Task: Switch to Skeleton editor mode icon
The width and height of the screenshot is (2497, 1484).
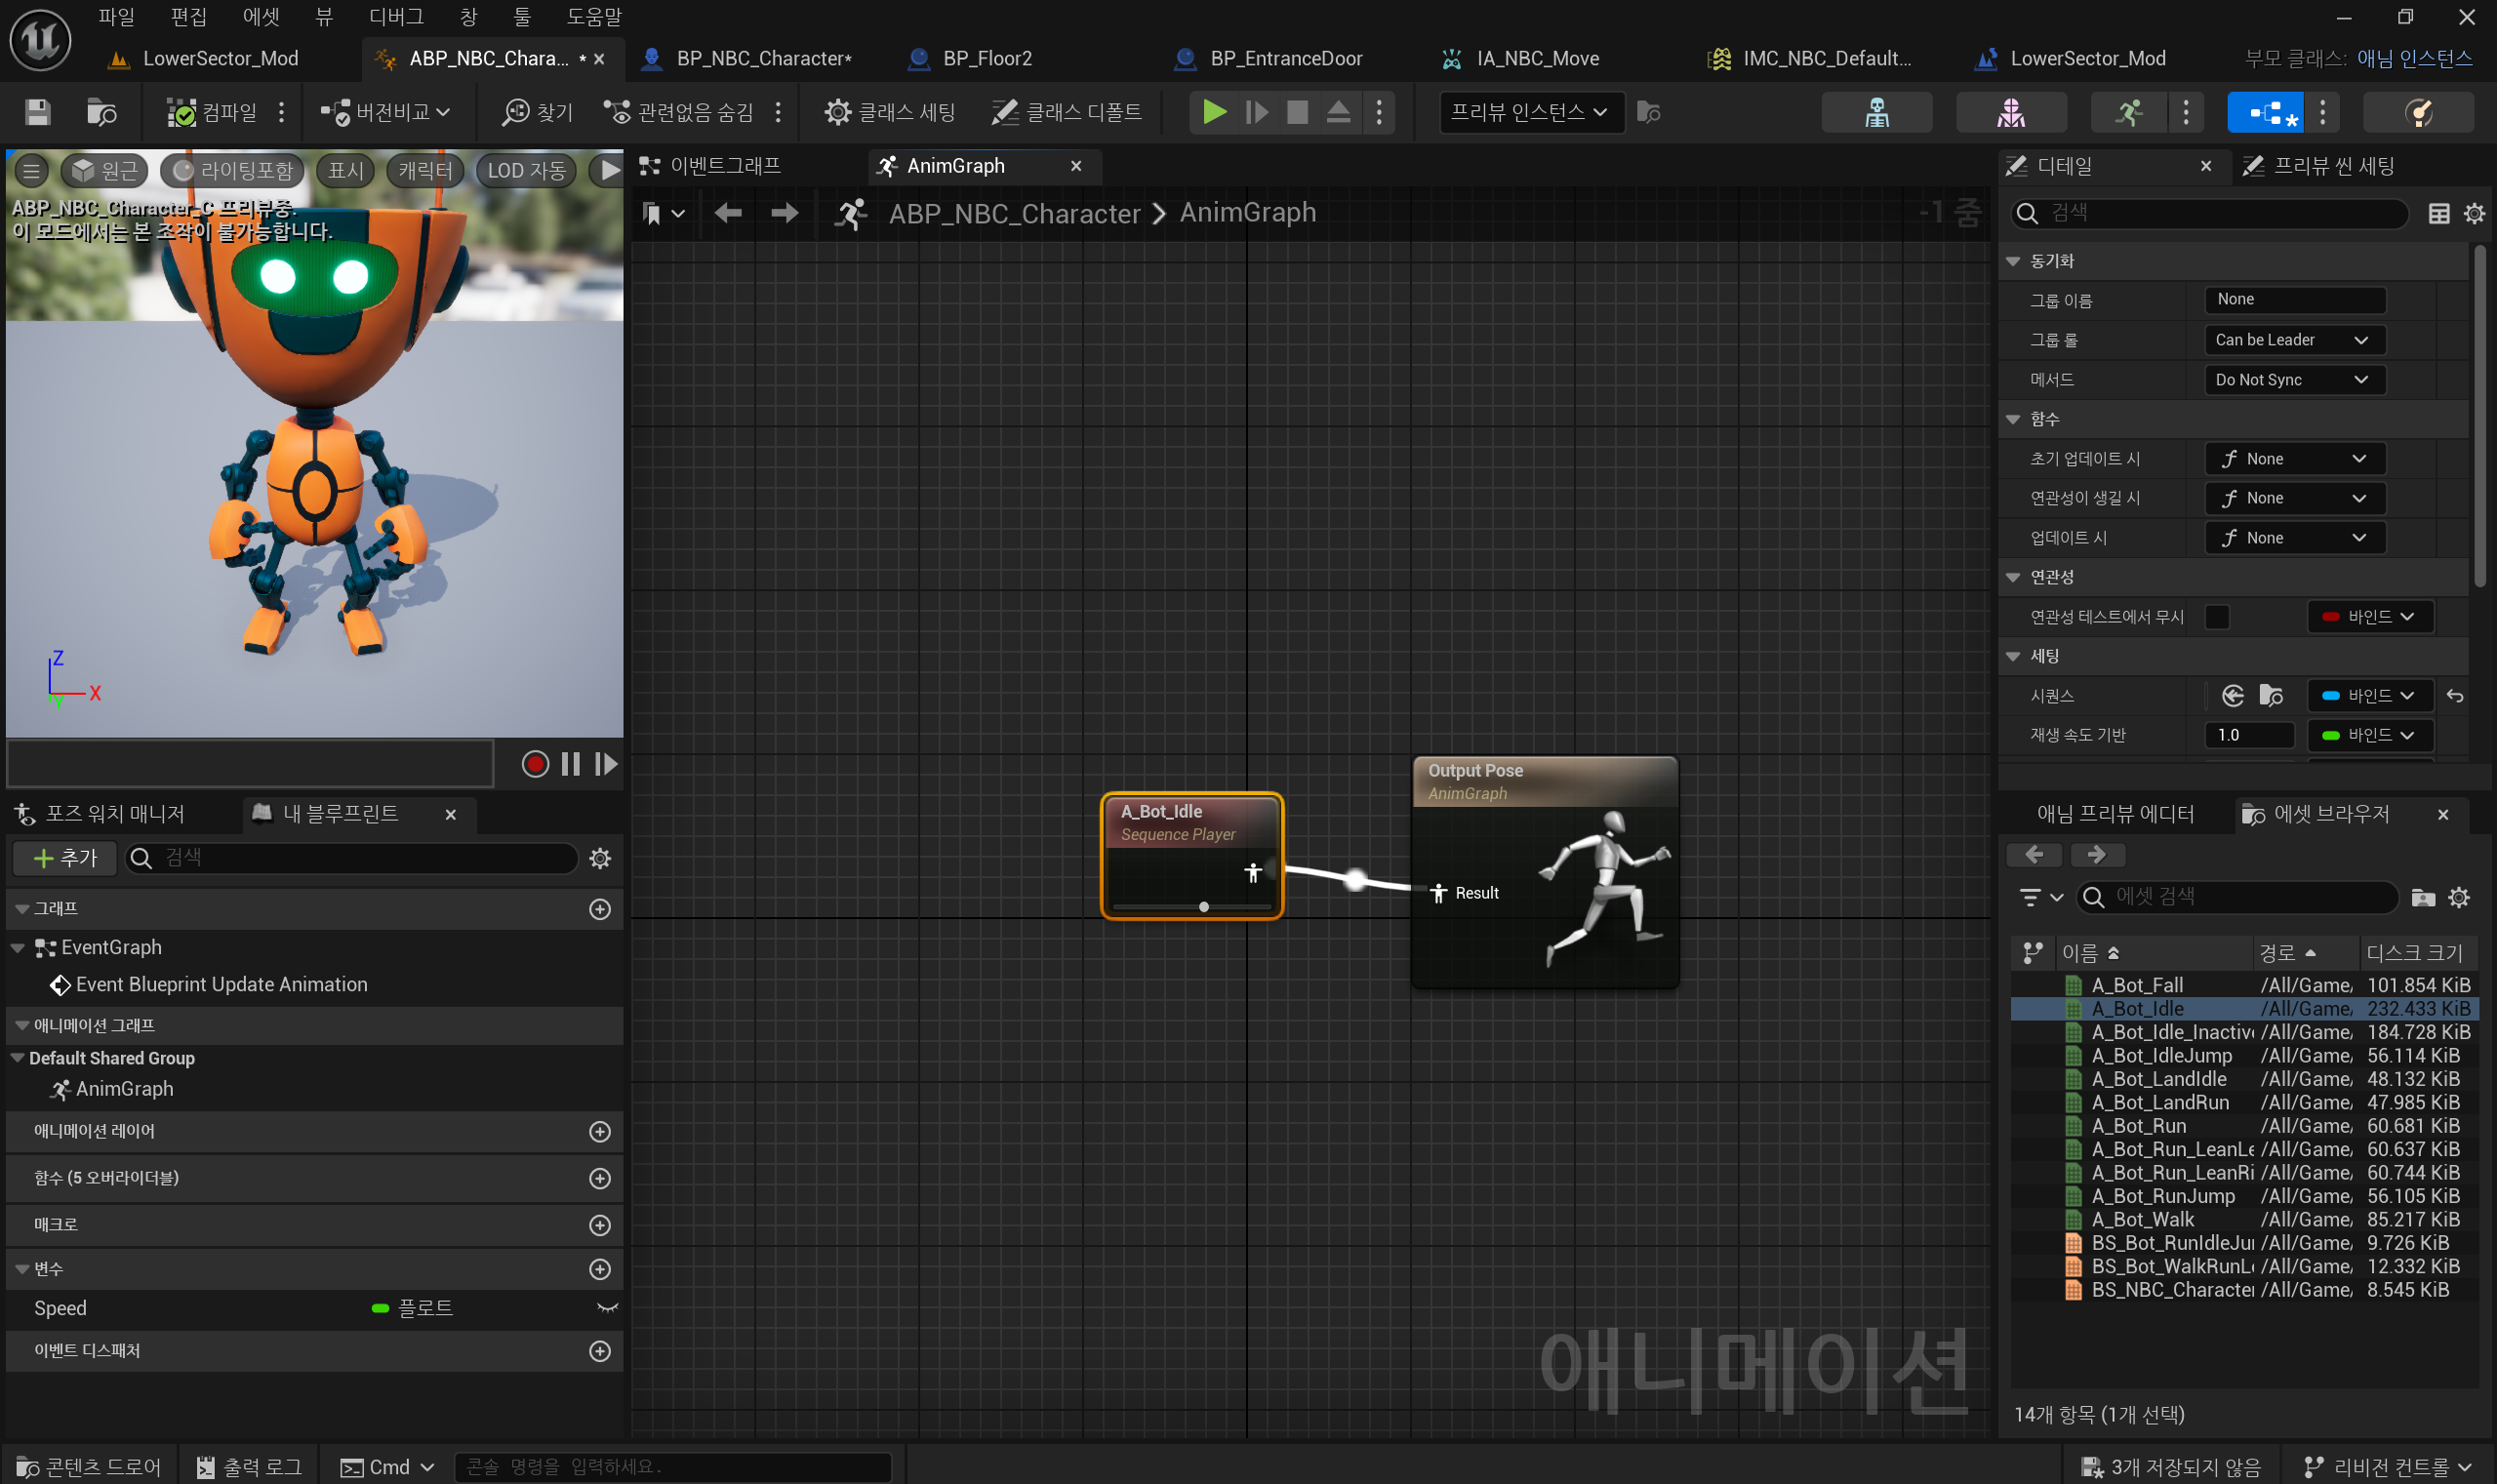Action: pos(1877,112)
